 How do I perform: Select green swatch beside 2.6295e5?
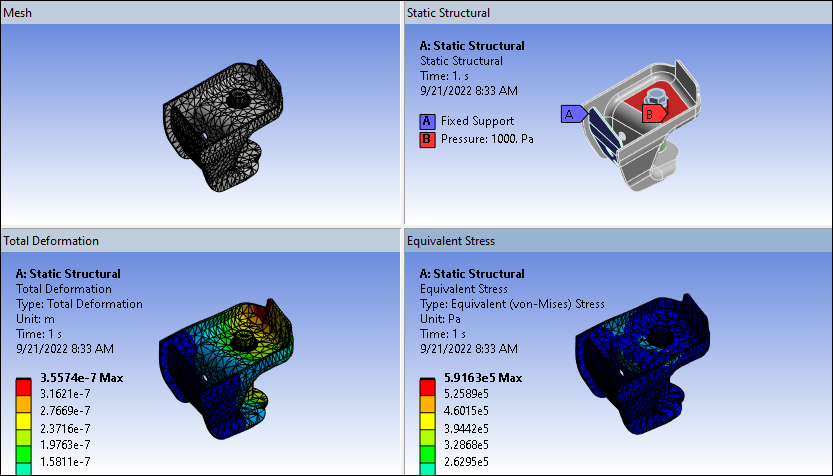coord(427,455)
